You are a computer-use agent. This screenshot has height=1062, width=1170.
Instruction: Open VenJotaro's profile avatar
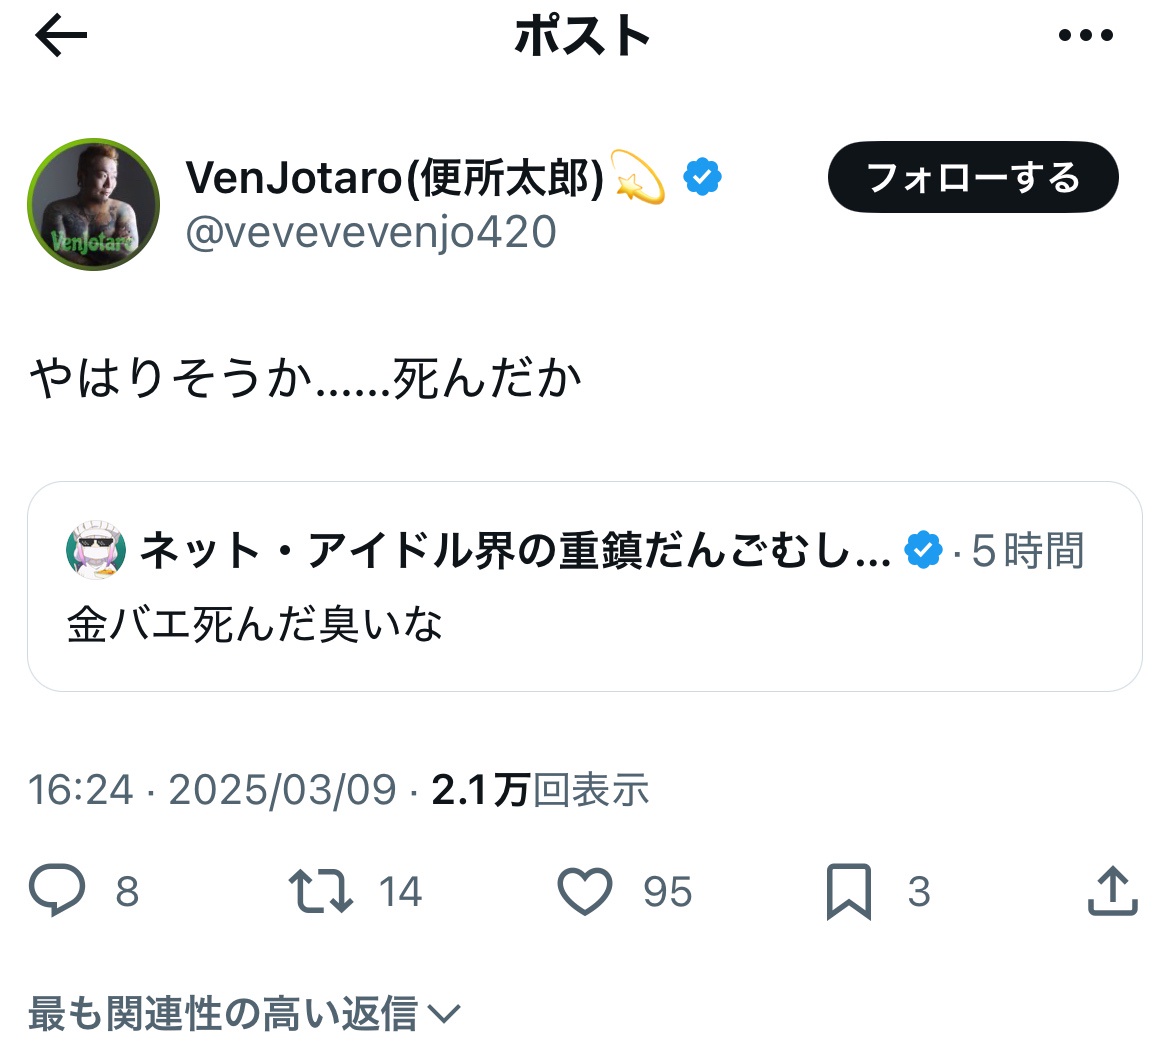pyautogui.click(x=93, y=205)
